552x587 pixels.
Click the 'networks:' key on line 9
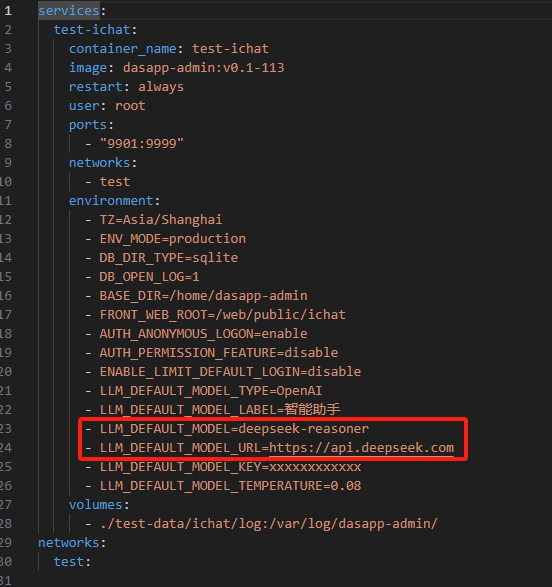coord(103,163)
